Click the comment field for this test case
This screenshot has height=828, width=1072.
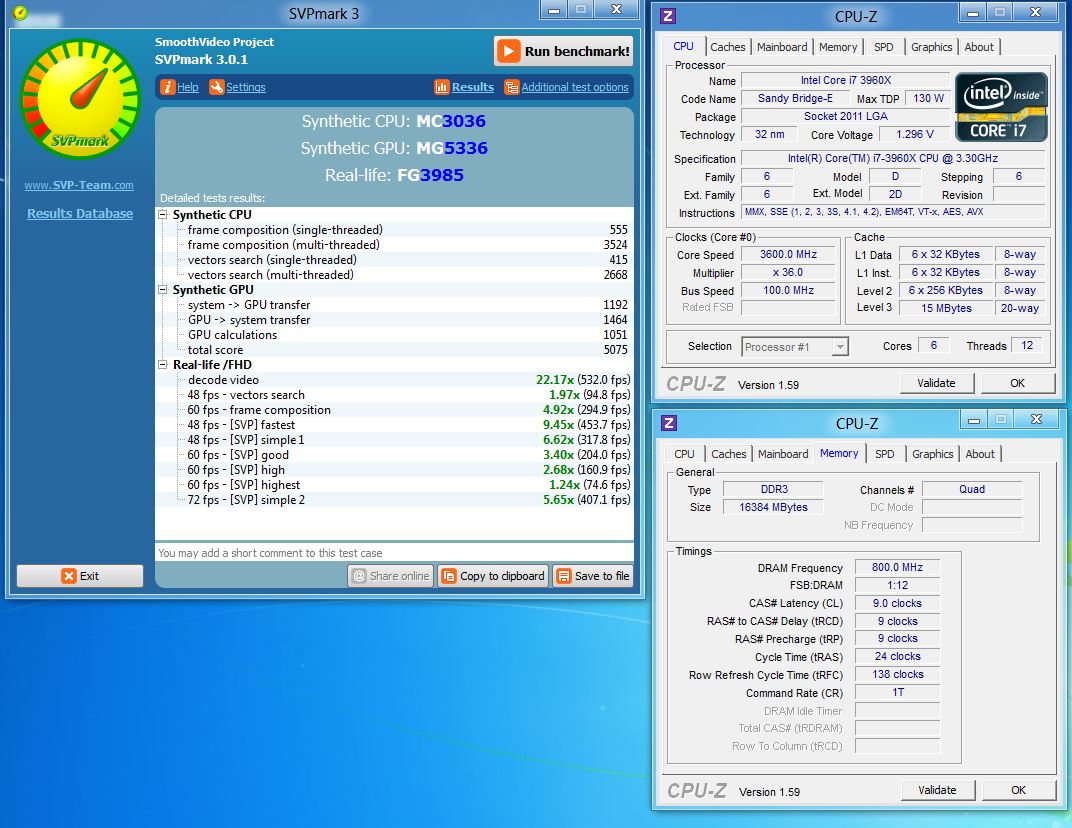394,553
